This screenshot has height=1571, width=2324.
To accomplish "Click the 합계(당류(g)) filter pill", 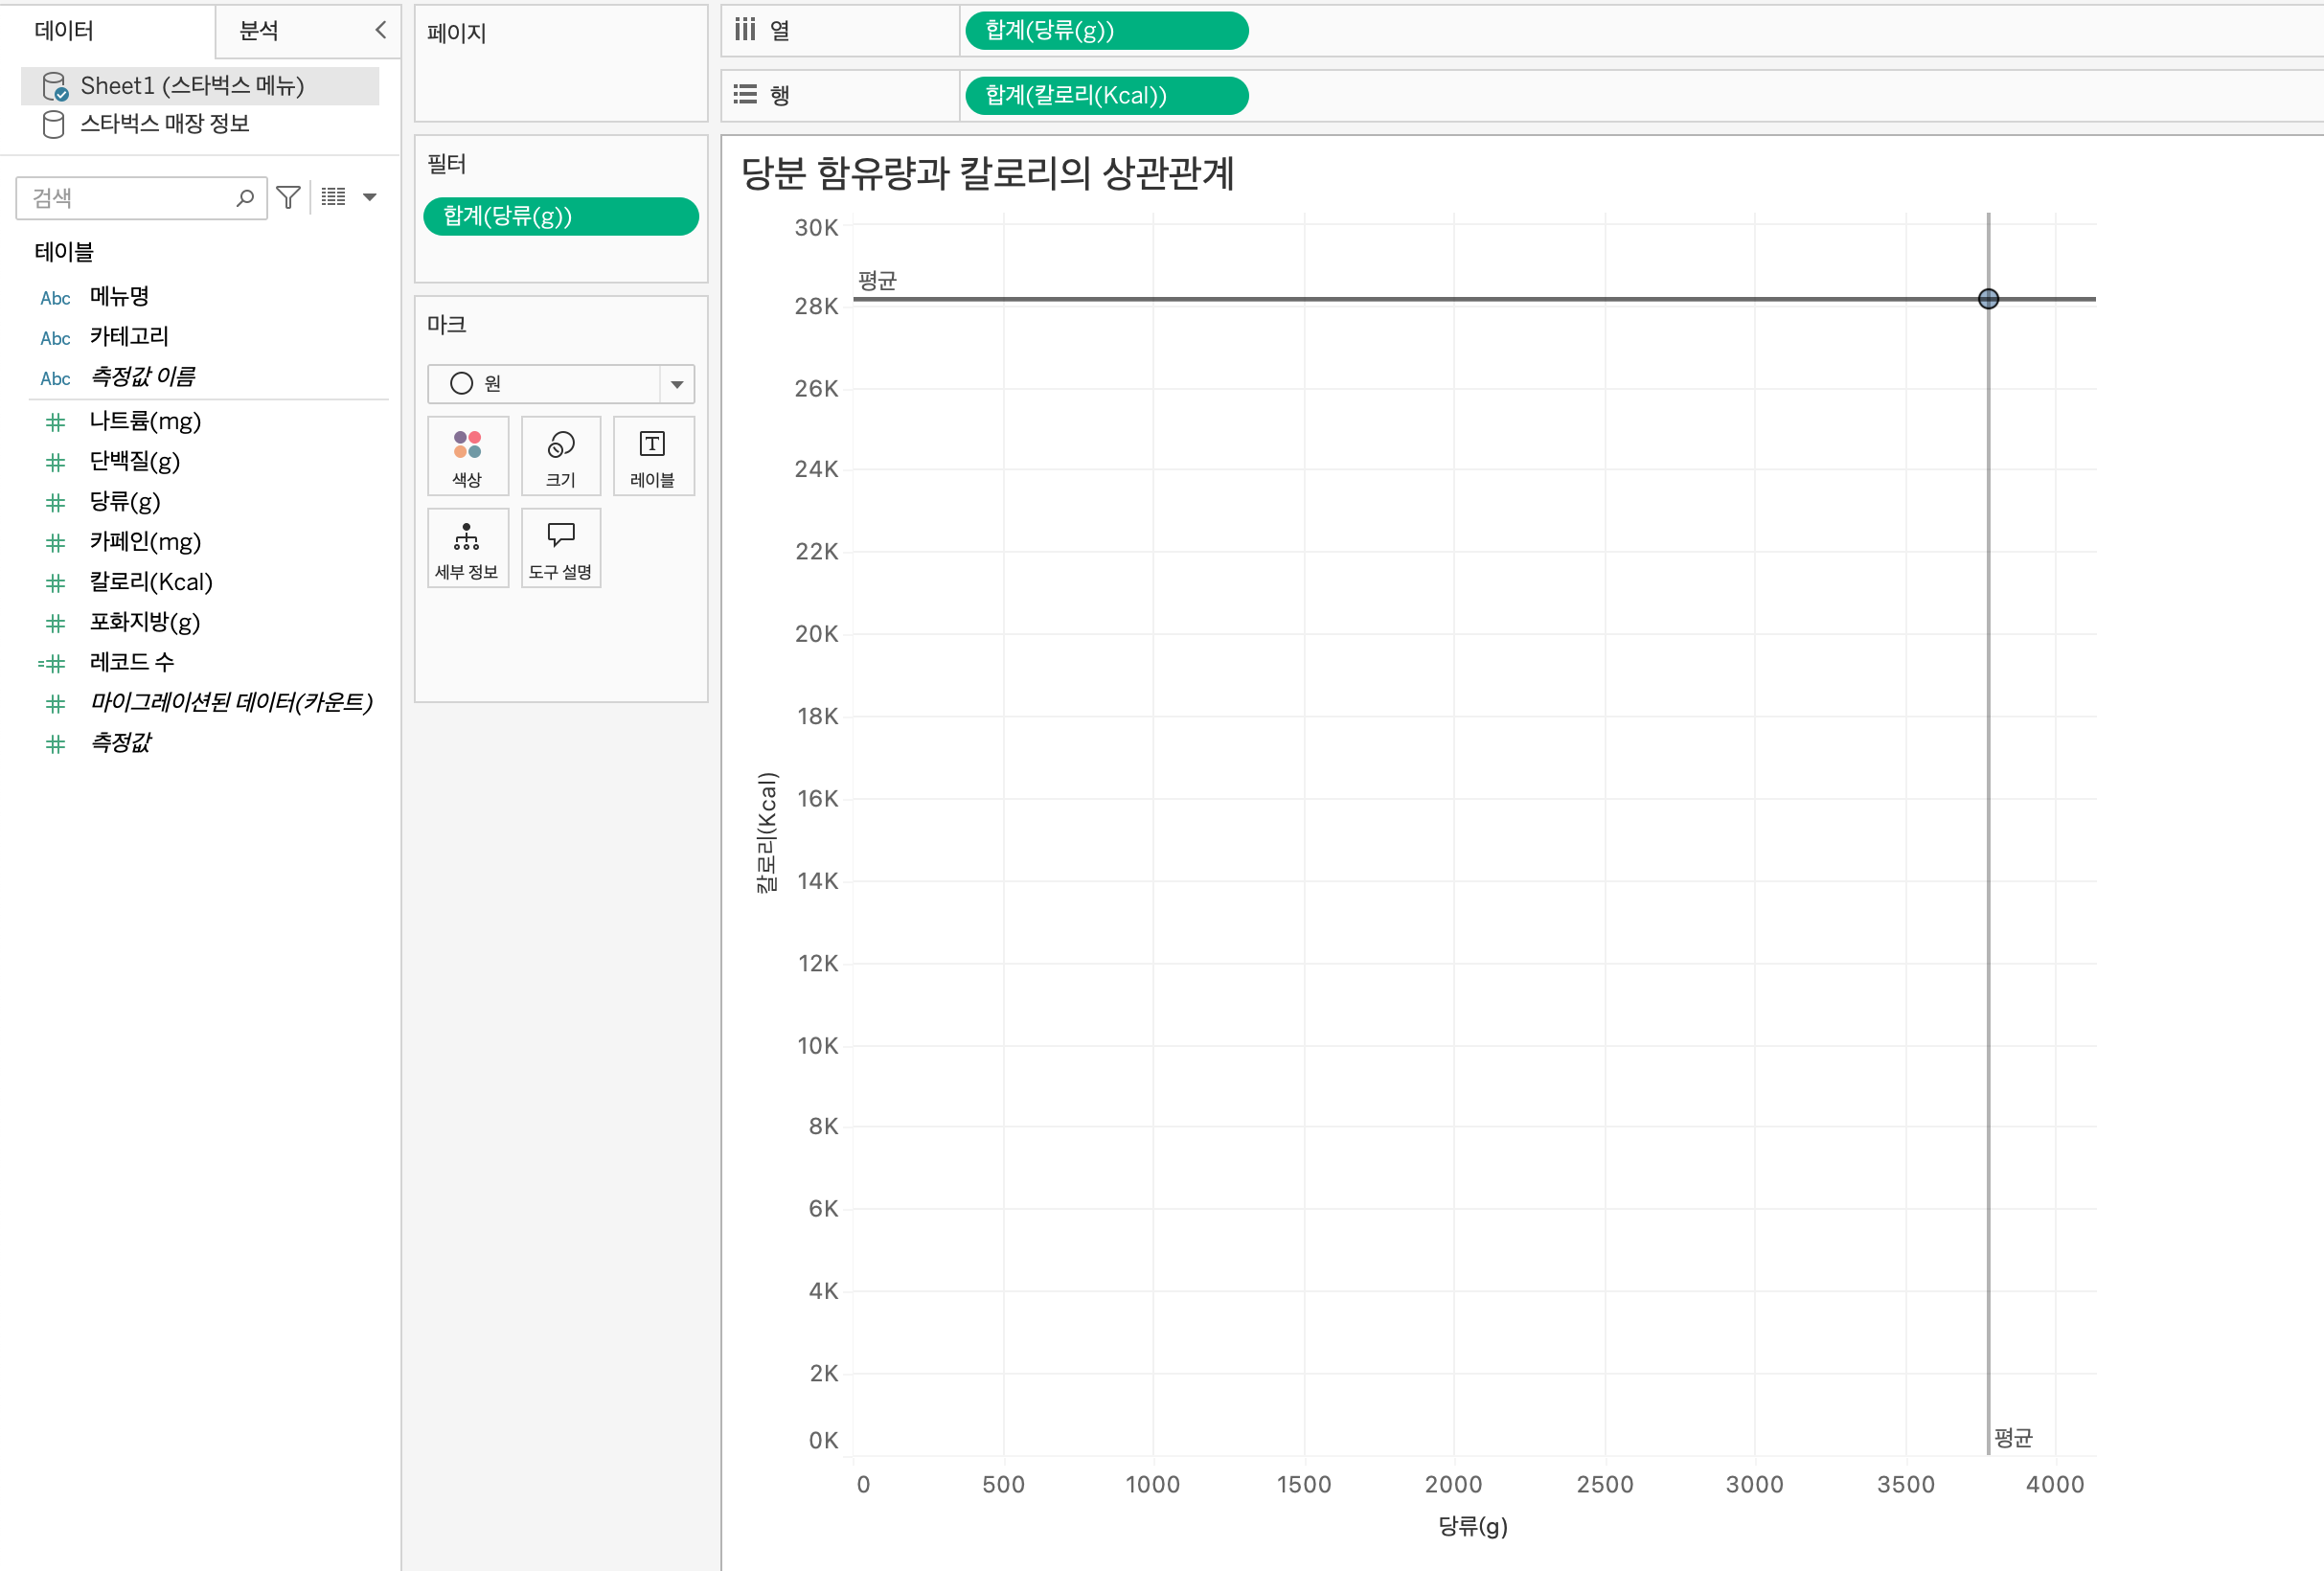I will (x=560, y=216).
